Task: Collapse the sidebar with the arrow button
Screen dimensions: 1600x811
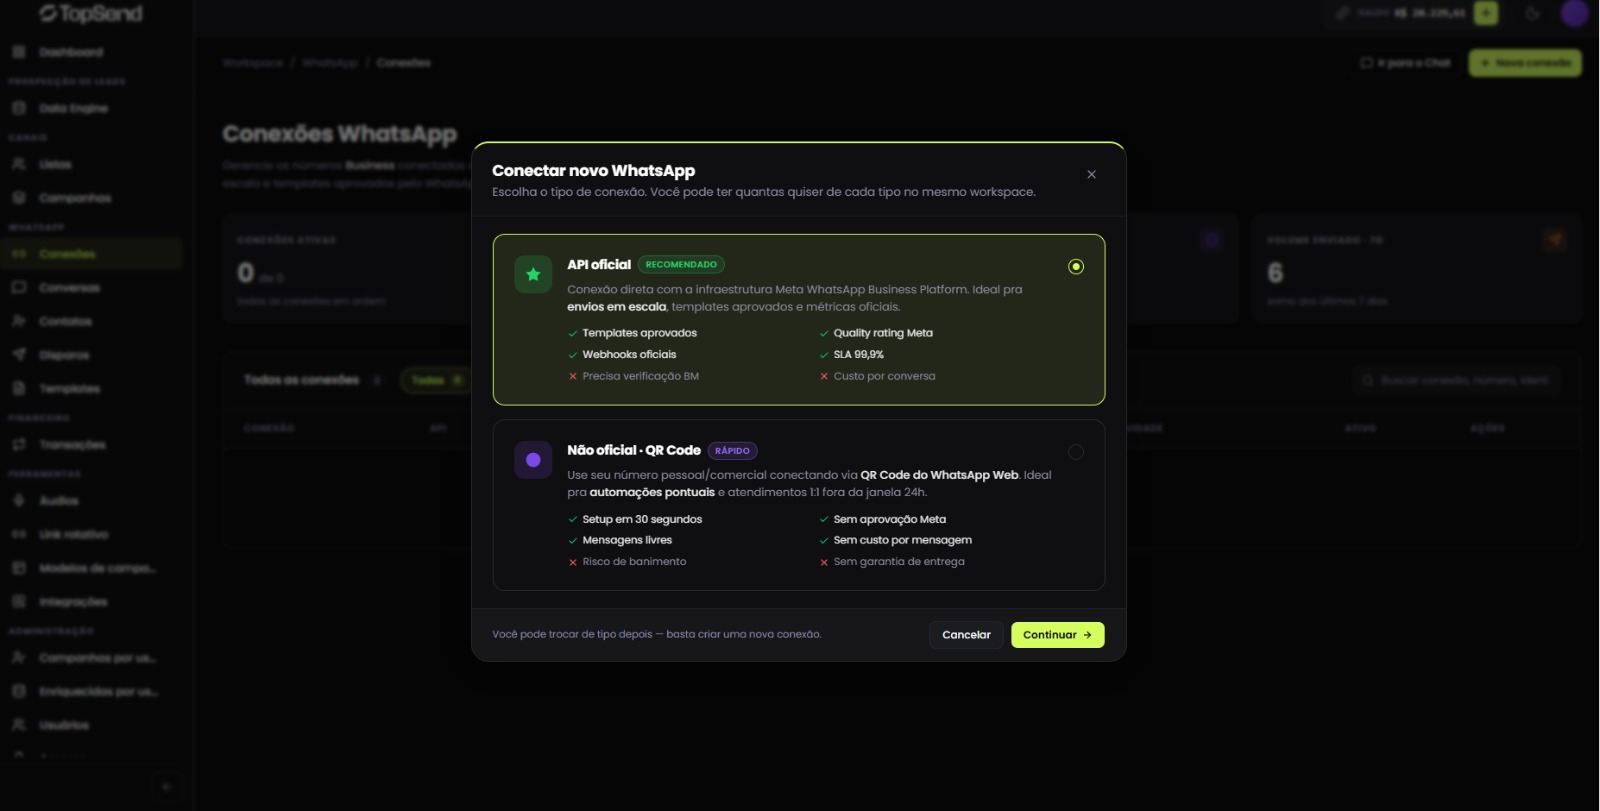Action: click(x=167, y=787)
